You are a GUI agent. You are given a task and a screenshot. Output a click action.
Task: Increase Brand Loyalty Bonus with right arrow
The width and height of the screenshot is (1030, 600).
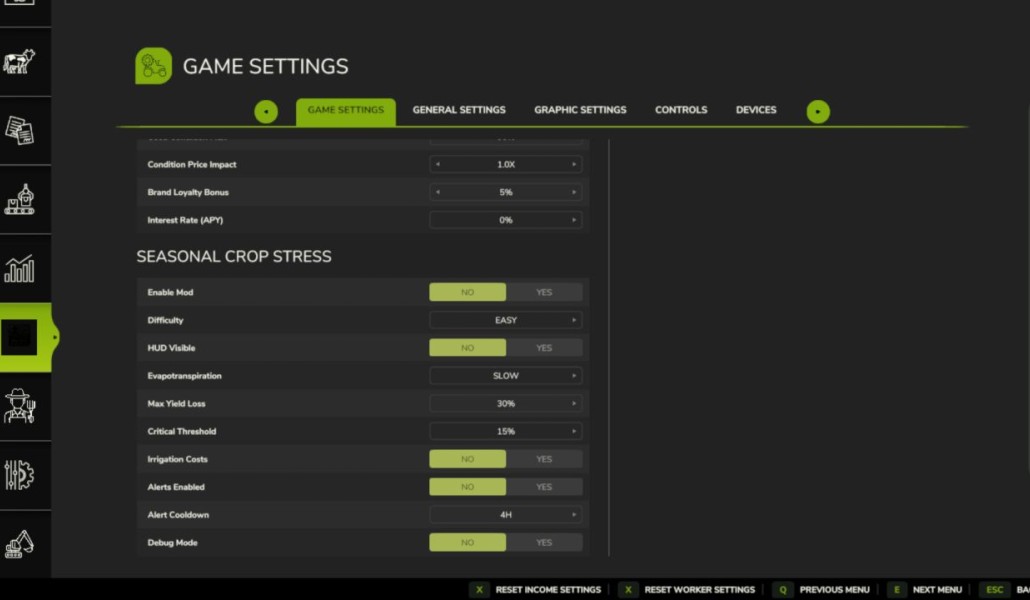click(x=573, y=192)
